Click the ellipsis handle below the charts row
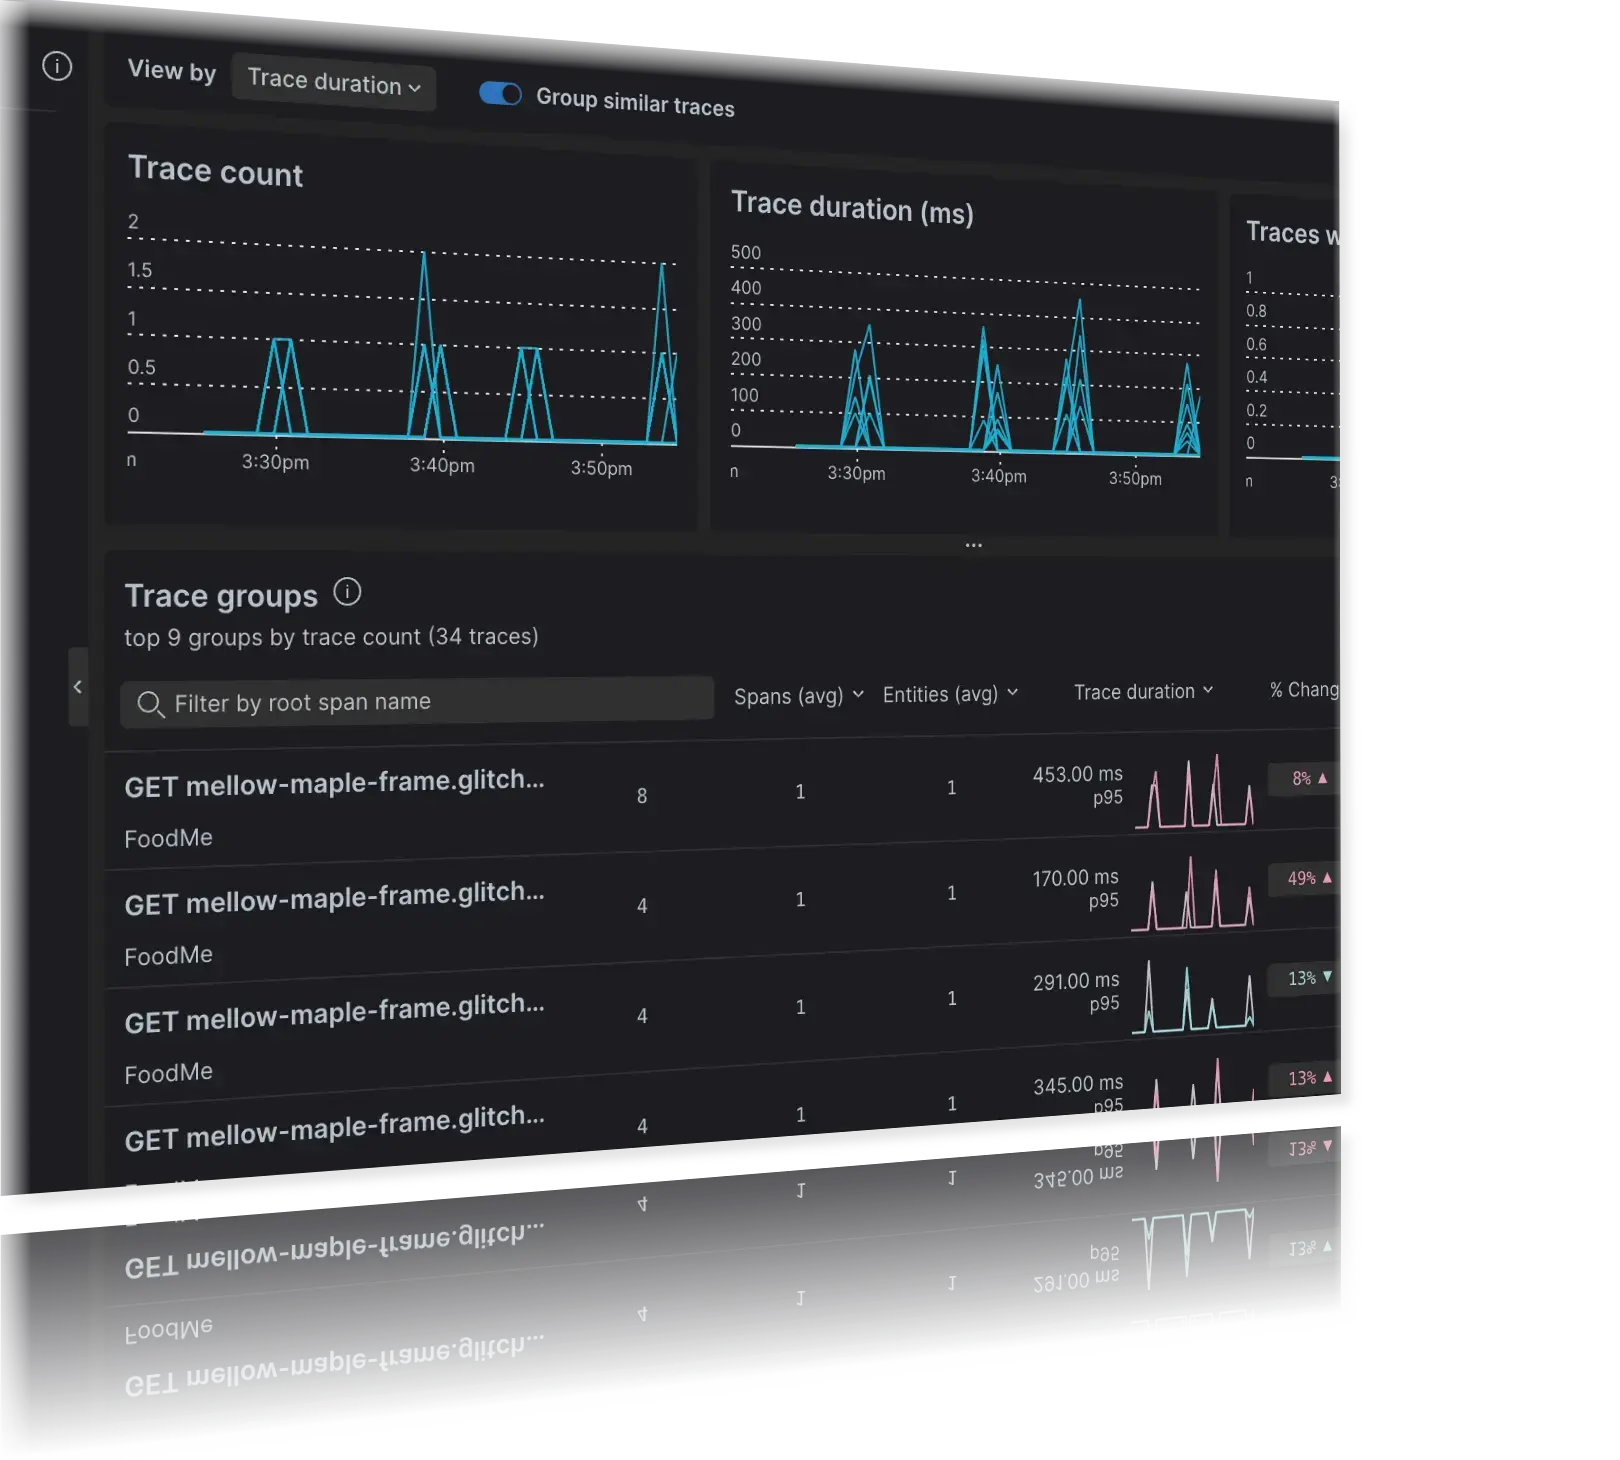 click(x=973, y=545)
